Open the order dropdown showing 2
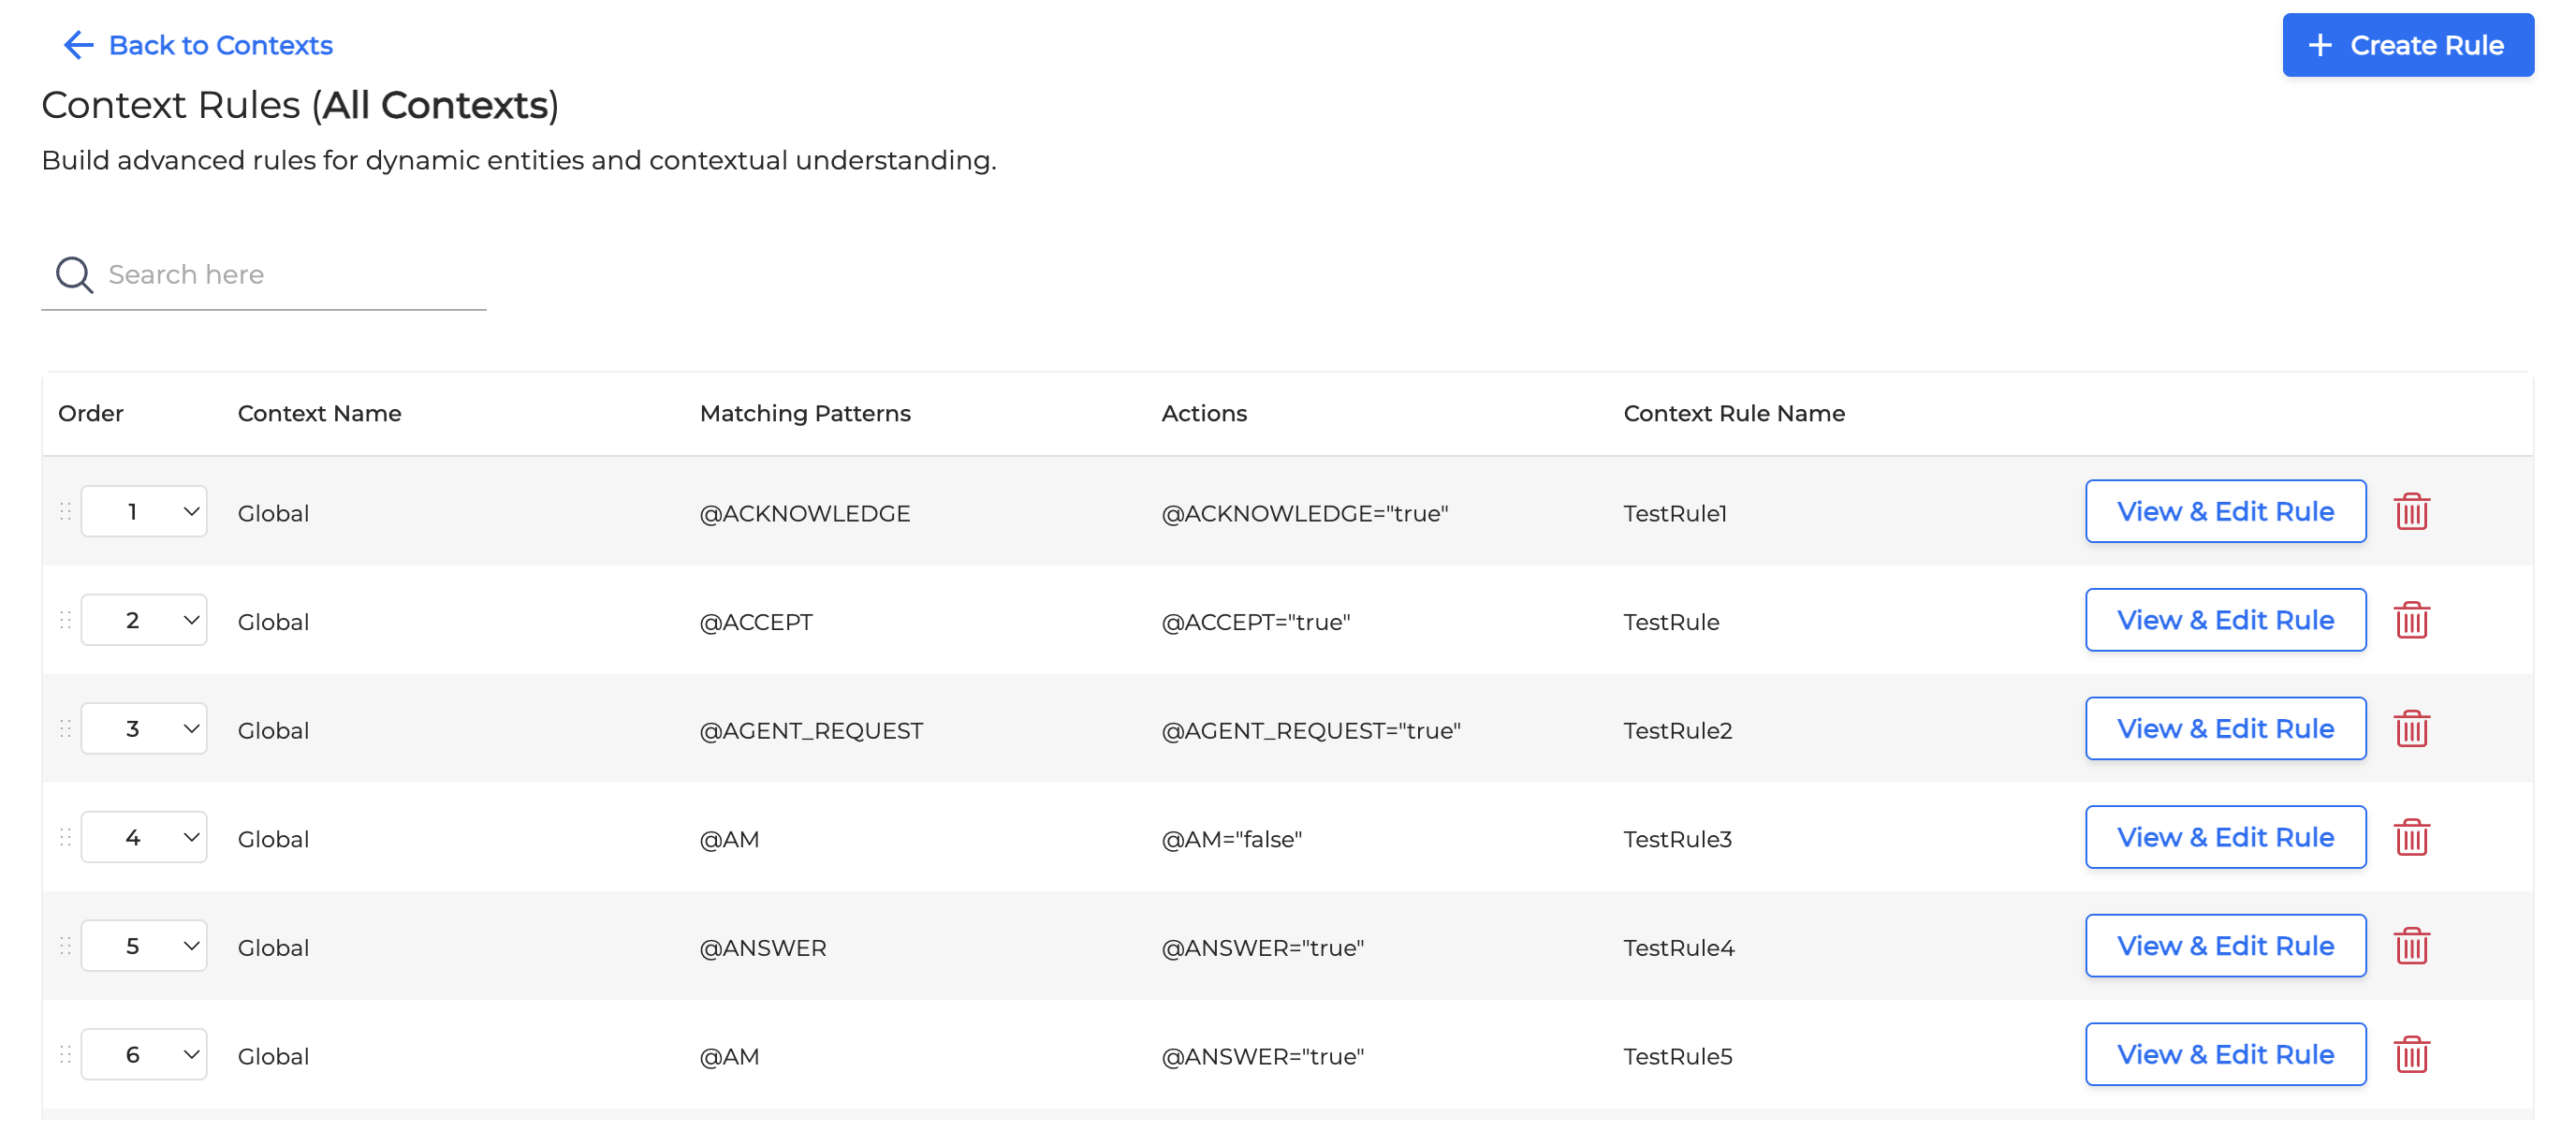Image resolution: width=2576 pixels, height=1131 pixels. click(144, 620)
